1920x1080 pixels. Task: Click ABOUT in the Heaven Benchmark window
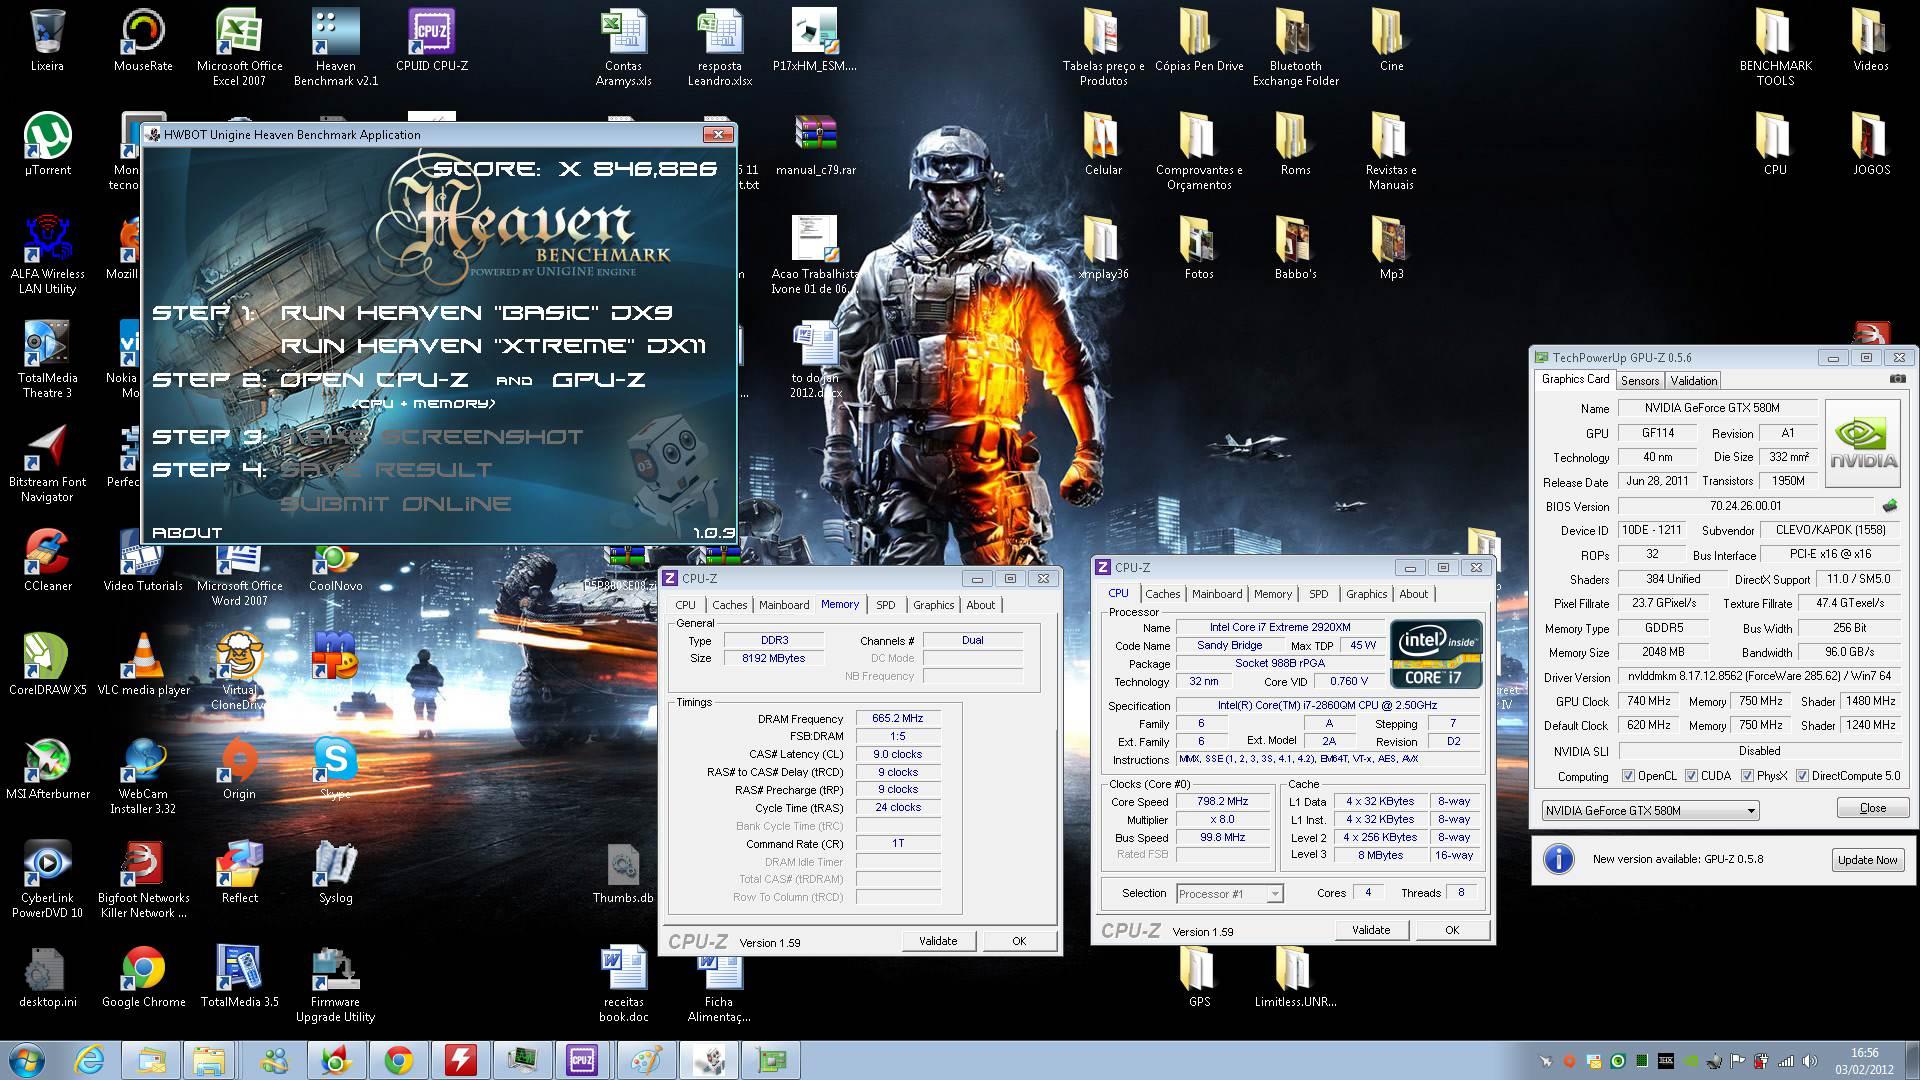(187, 533)
